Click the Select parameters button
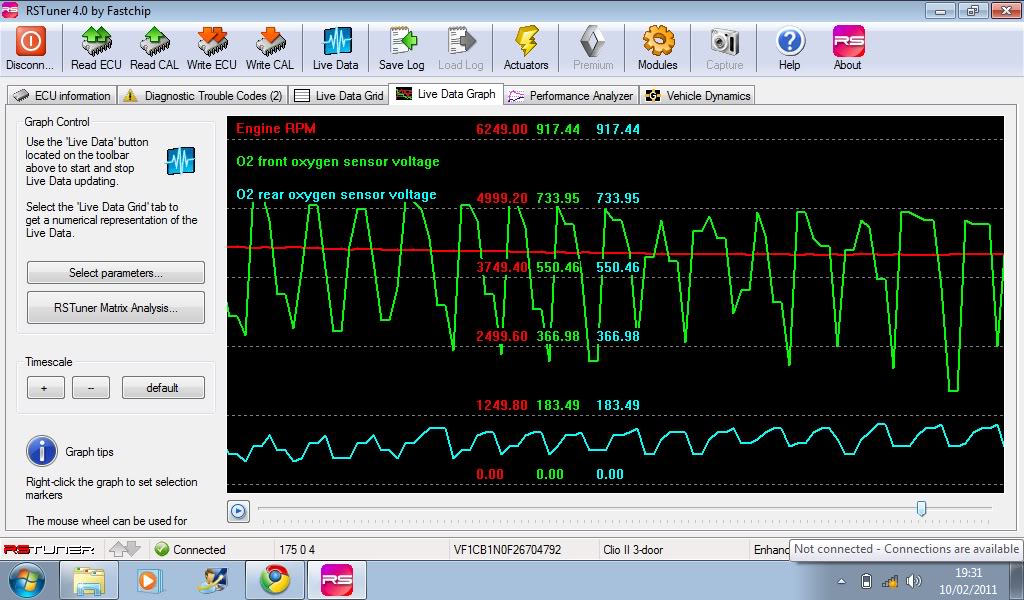 116,273
